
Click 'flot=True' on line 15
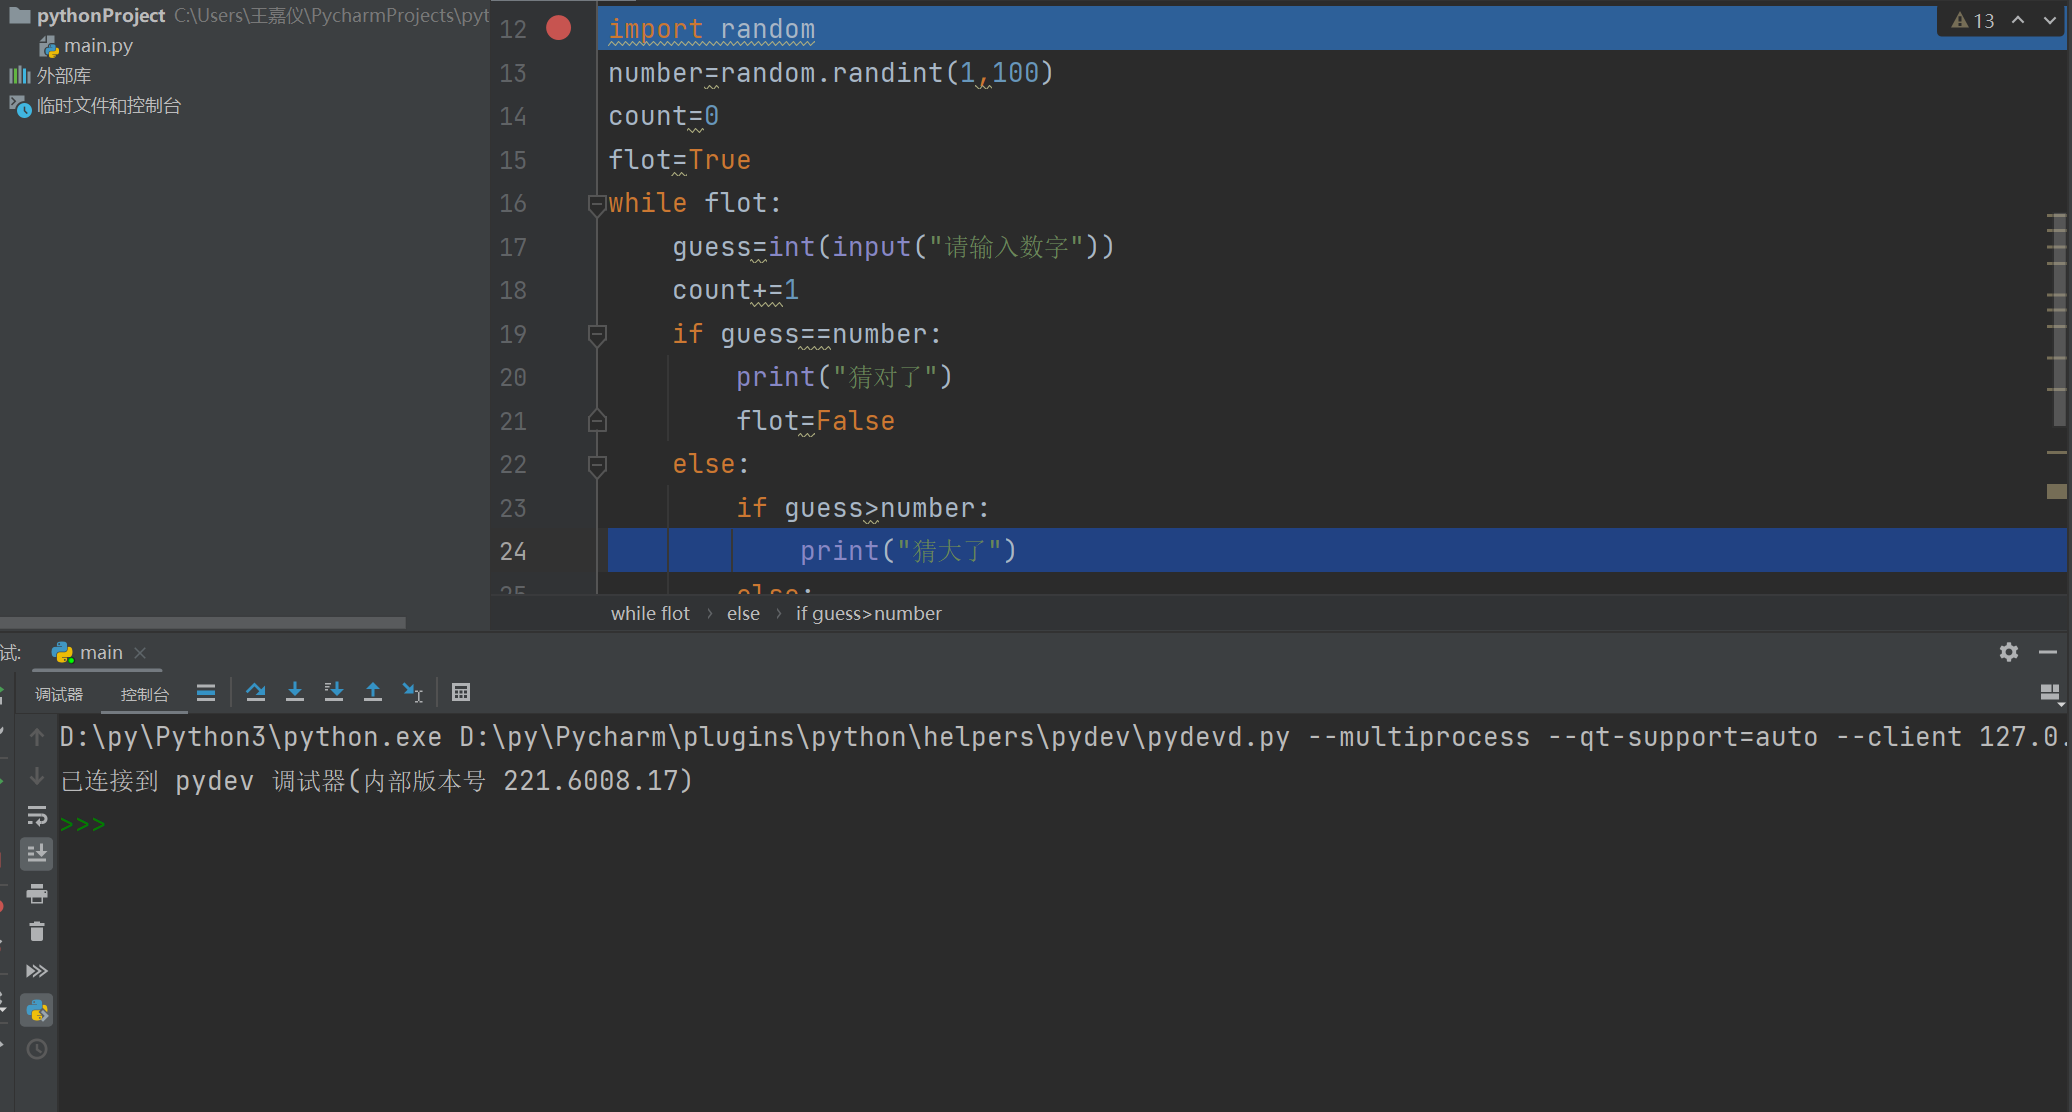[x=680, y=160]
